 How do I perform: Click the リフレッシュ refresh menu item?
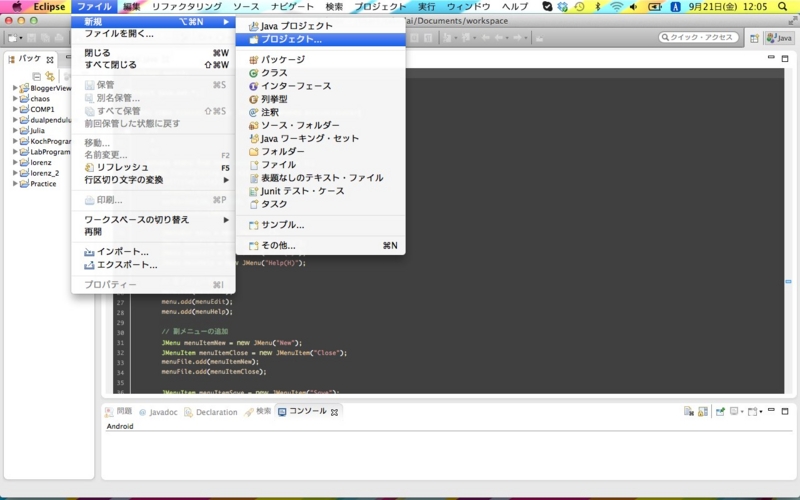click(x=153, y=167)
